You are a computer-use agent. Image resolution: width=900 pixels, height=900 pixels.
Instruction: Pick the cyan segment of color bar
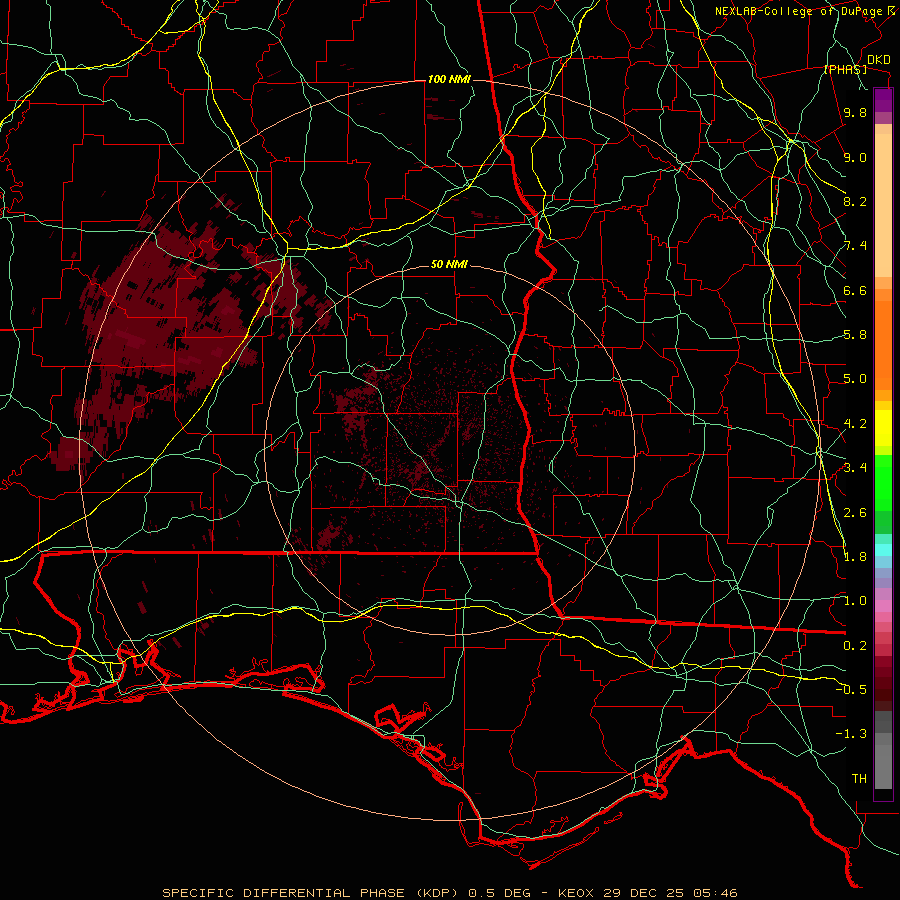tap(883, 550)
